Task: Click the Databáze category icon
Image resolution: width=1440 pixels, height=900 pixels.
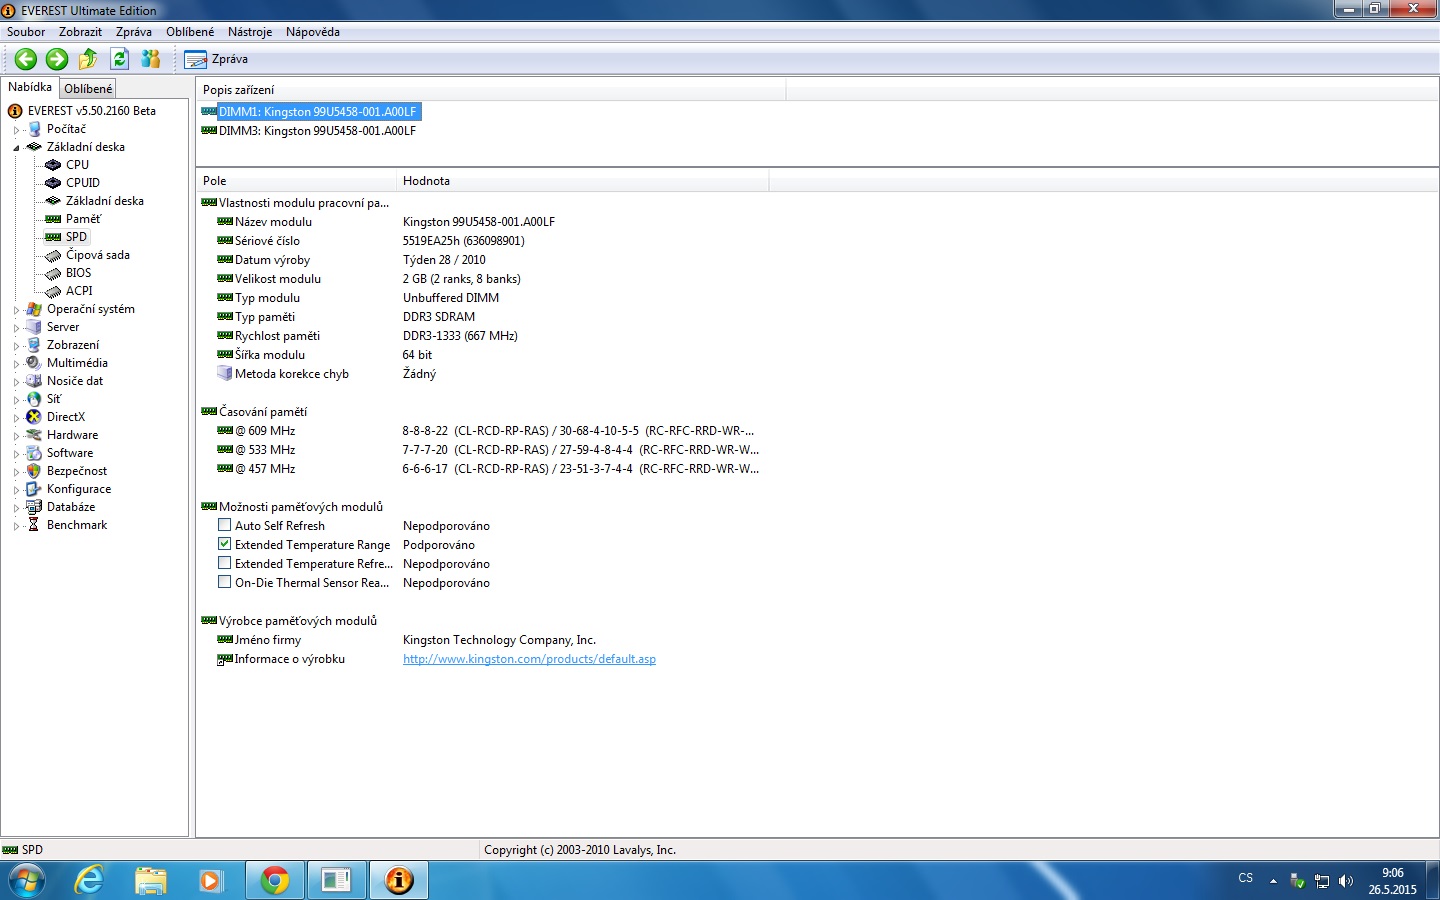Action: pos(34,507)
